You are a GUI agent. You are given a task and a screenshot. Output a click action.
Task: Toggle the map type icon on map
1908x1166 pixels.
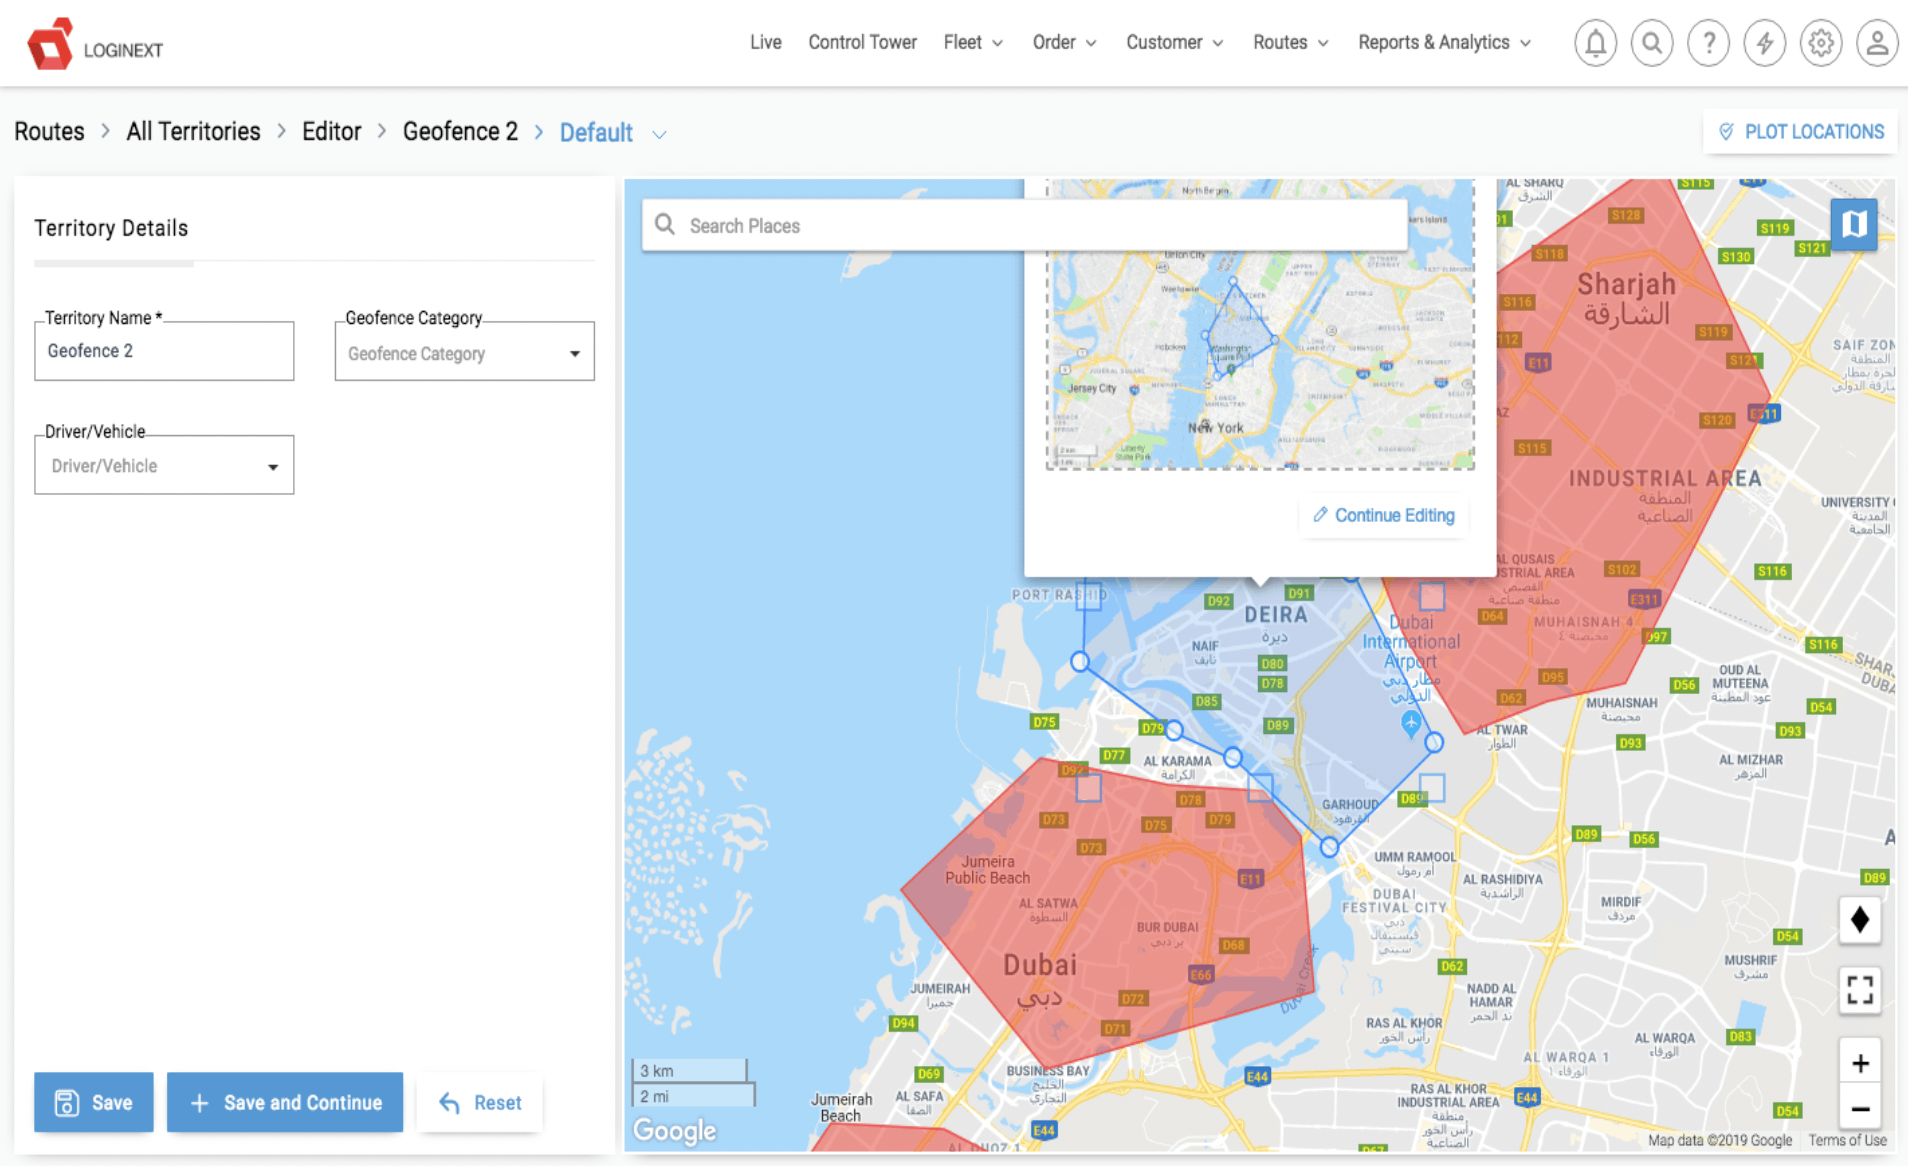(x=1853, y=224)
